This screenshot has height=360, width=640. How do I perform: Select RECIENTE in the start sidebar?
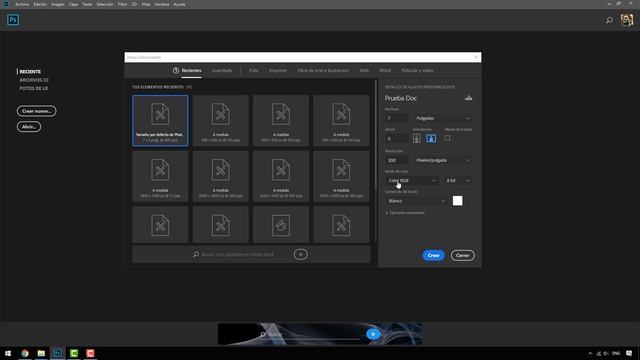point(30,71)
